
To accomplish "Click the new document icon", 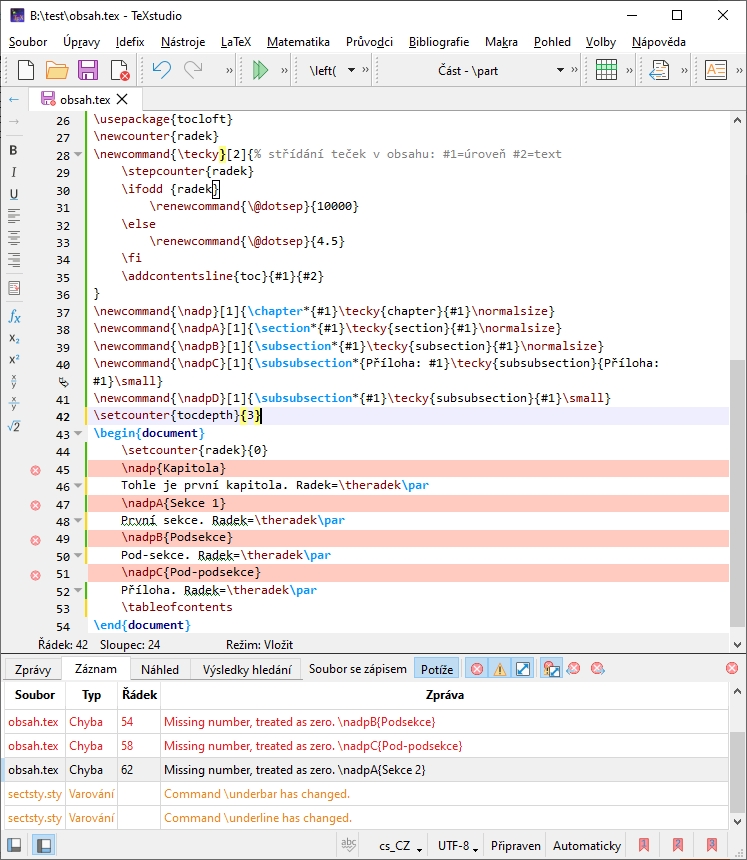I will pos(26,70).
